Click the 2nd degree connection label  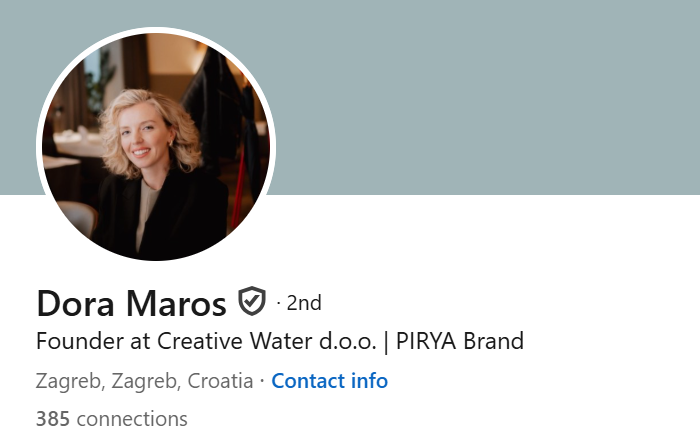click(x=304, y=302)
